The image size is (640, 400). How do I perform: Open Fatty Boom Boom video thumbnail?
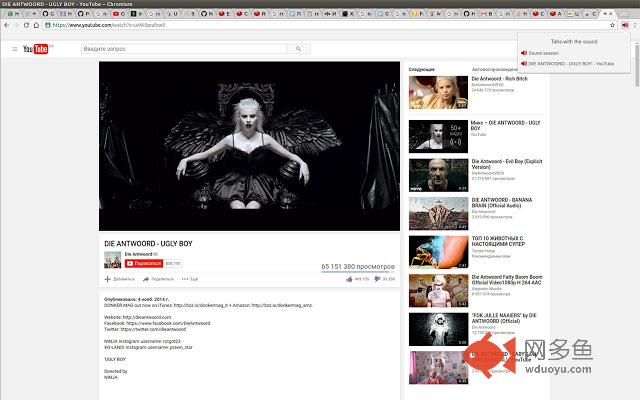coord(438,291)
